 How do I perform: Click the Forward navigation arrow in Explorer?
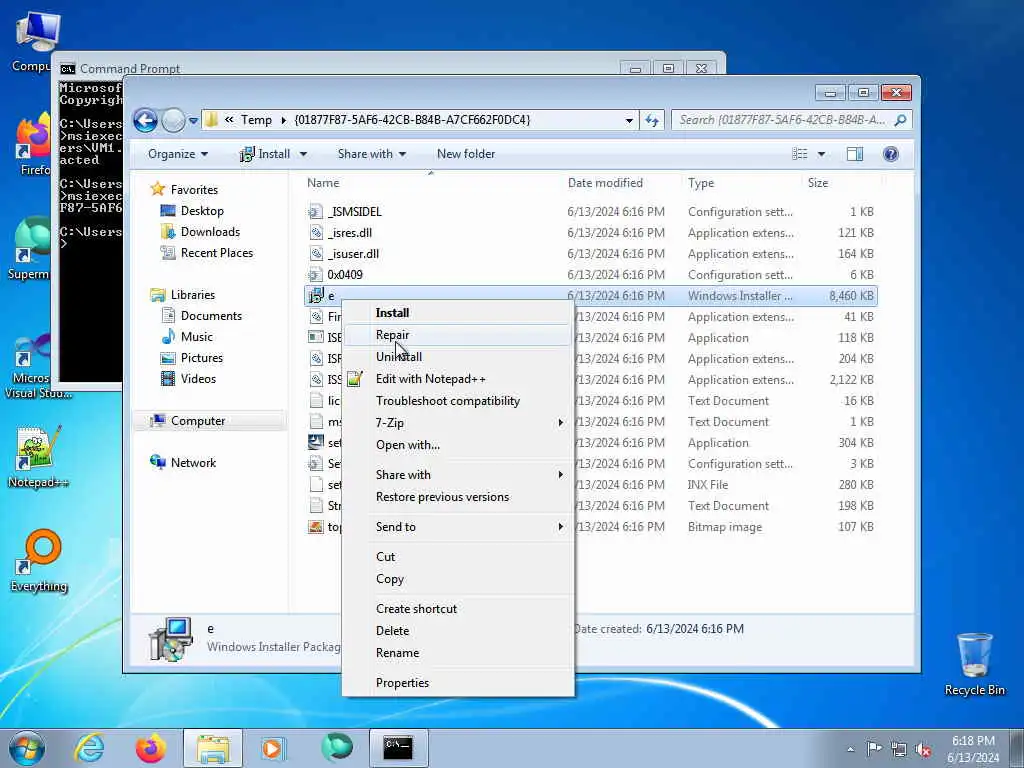pos(173,120)
